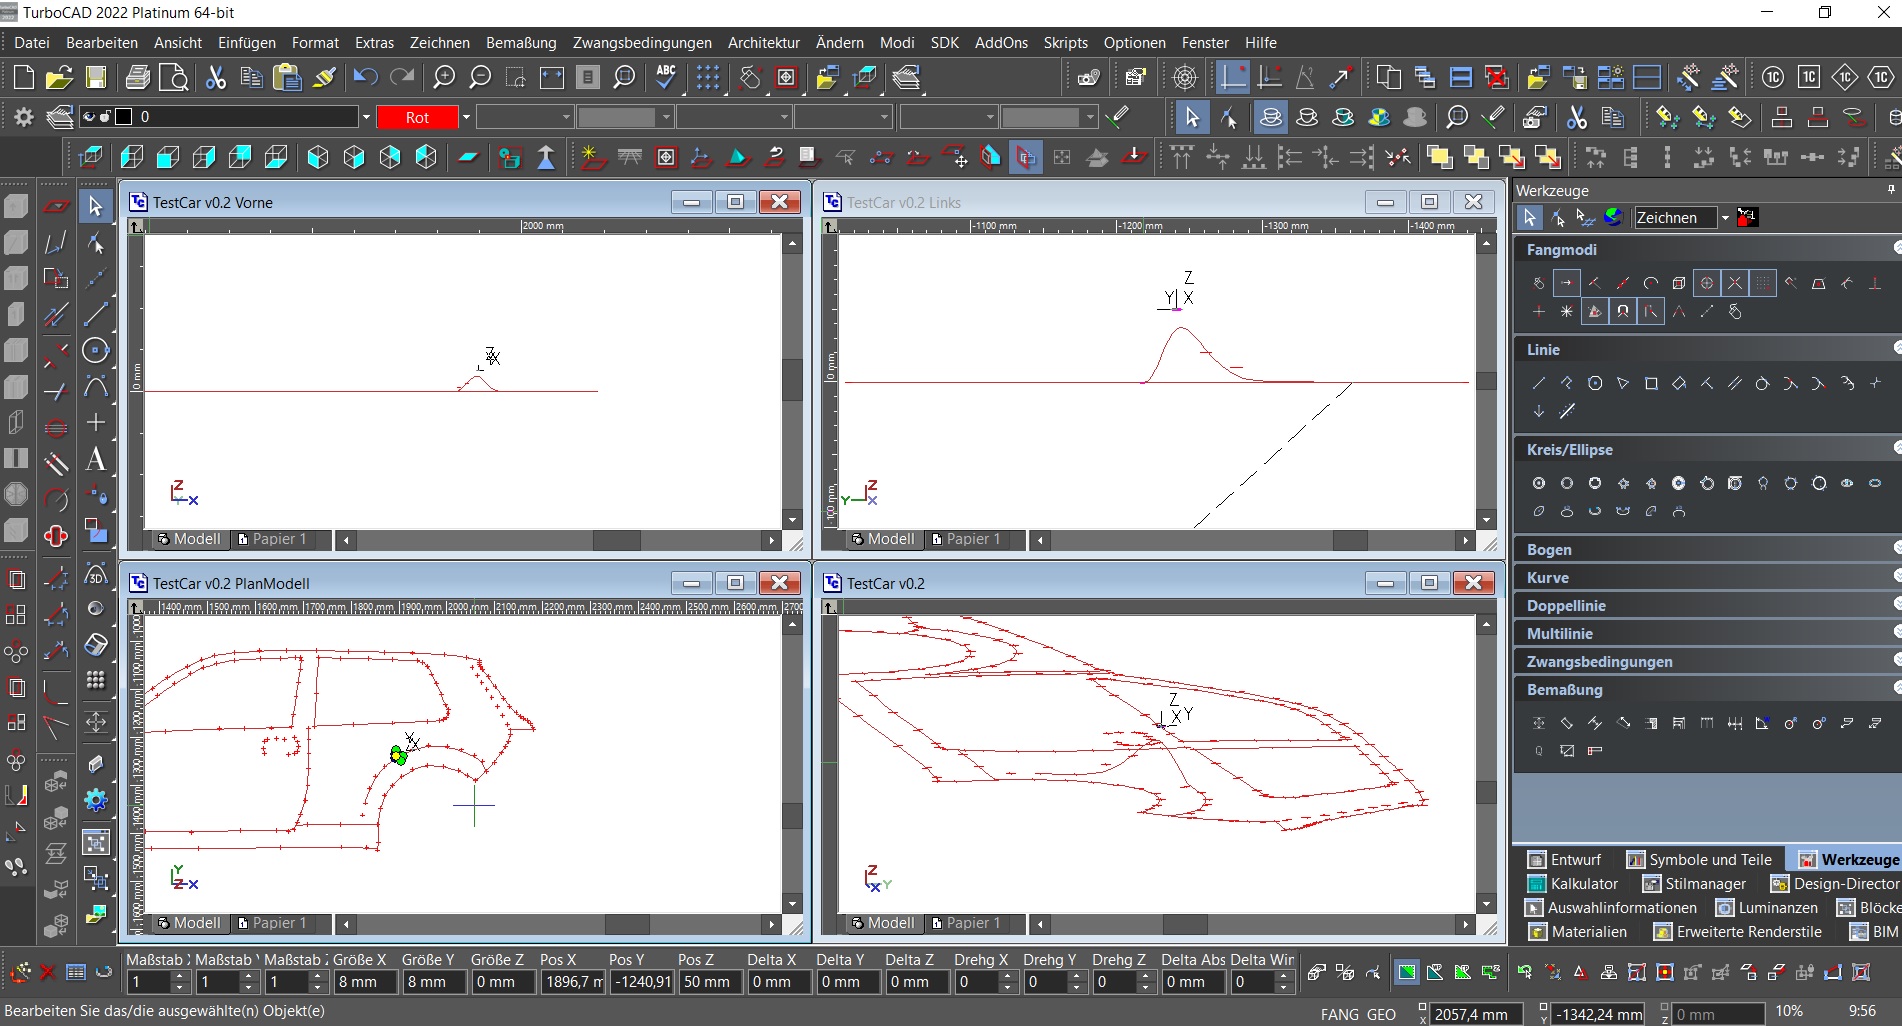Open the layer dropdown showing 0
Screen dimensions: 1902x1026
[366, 117]
